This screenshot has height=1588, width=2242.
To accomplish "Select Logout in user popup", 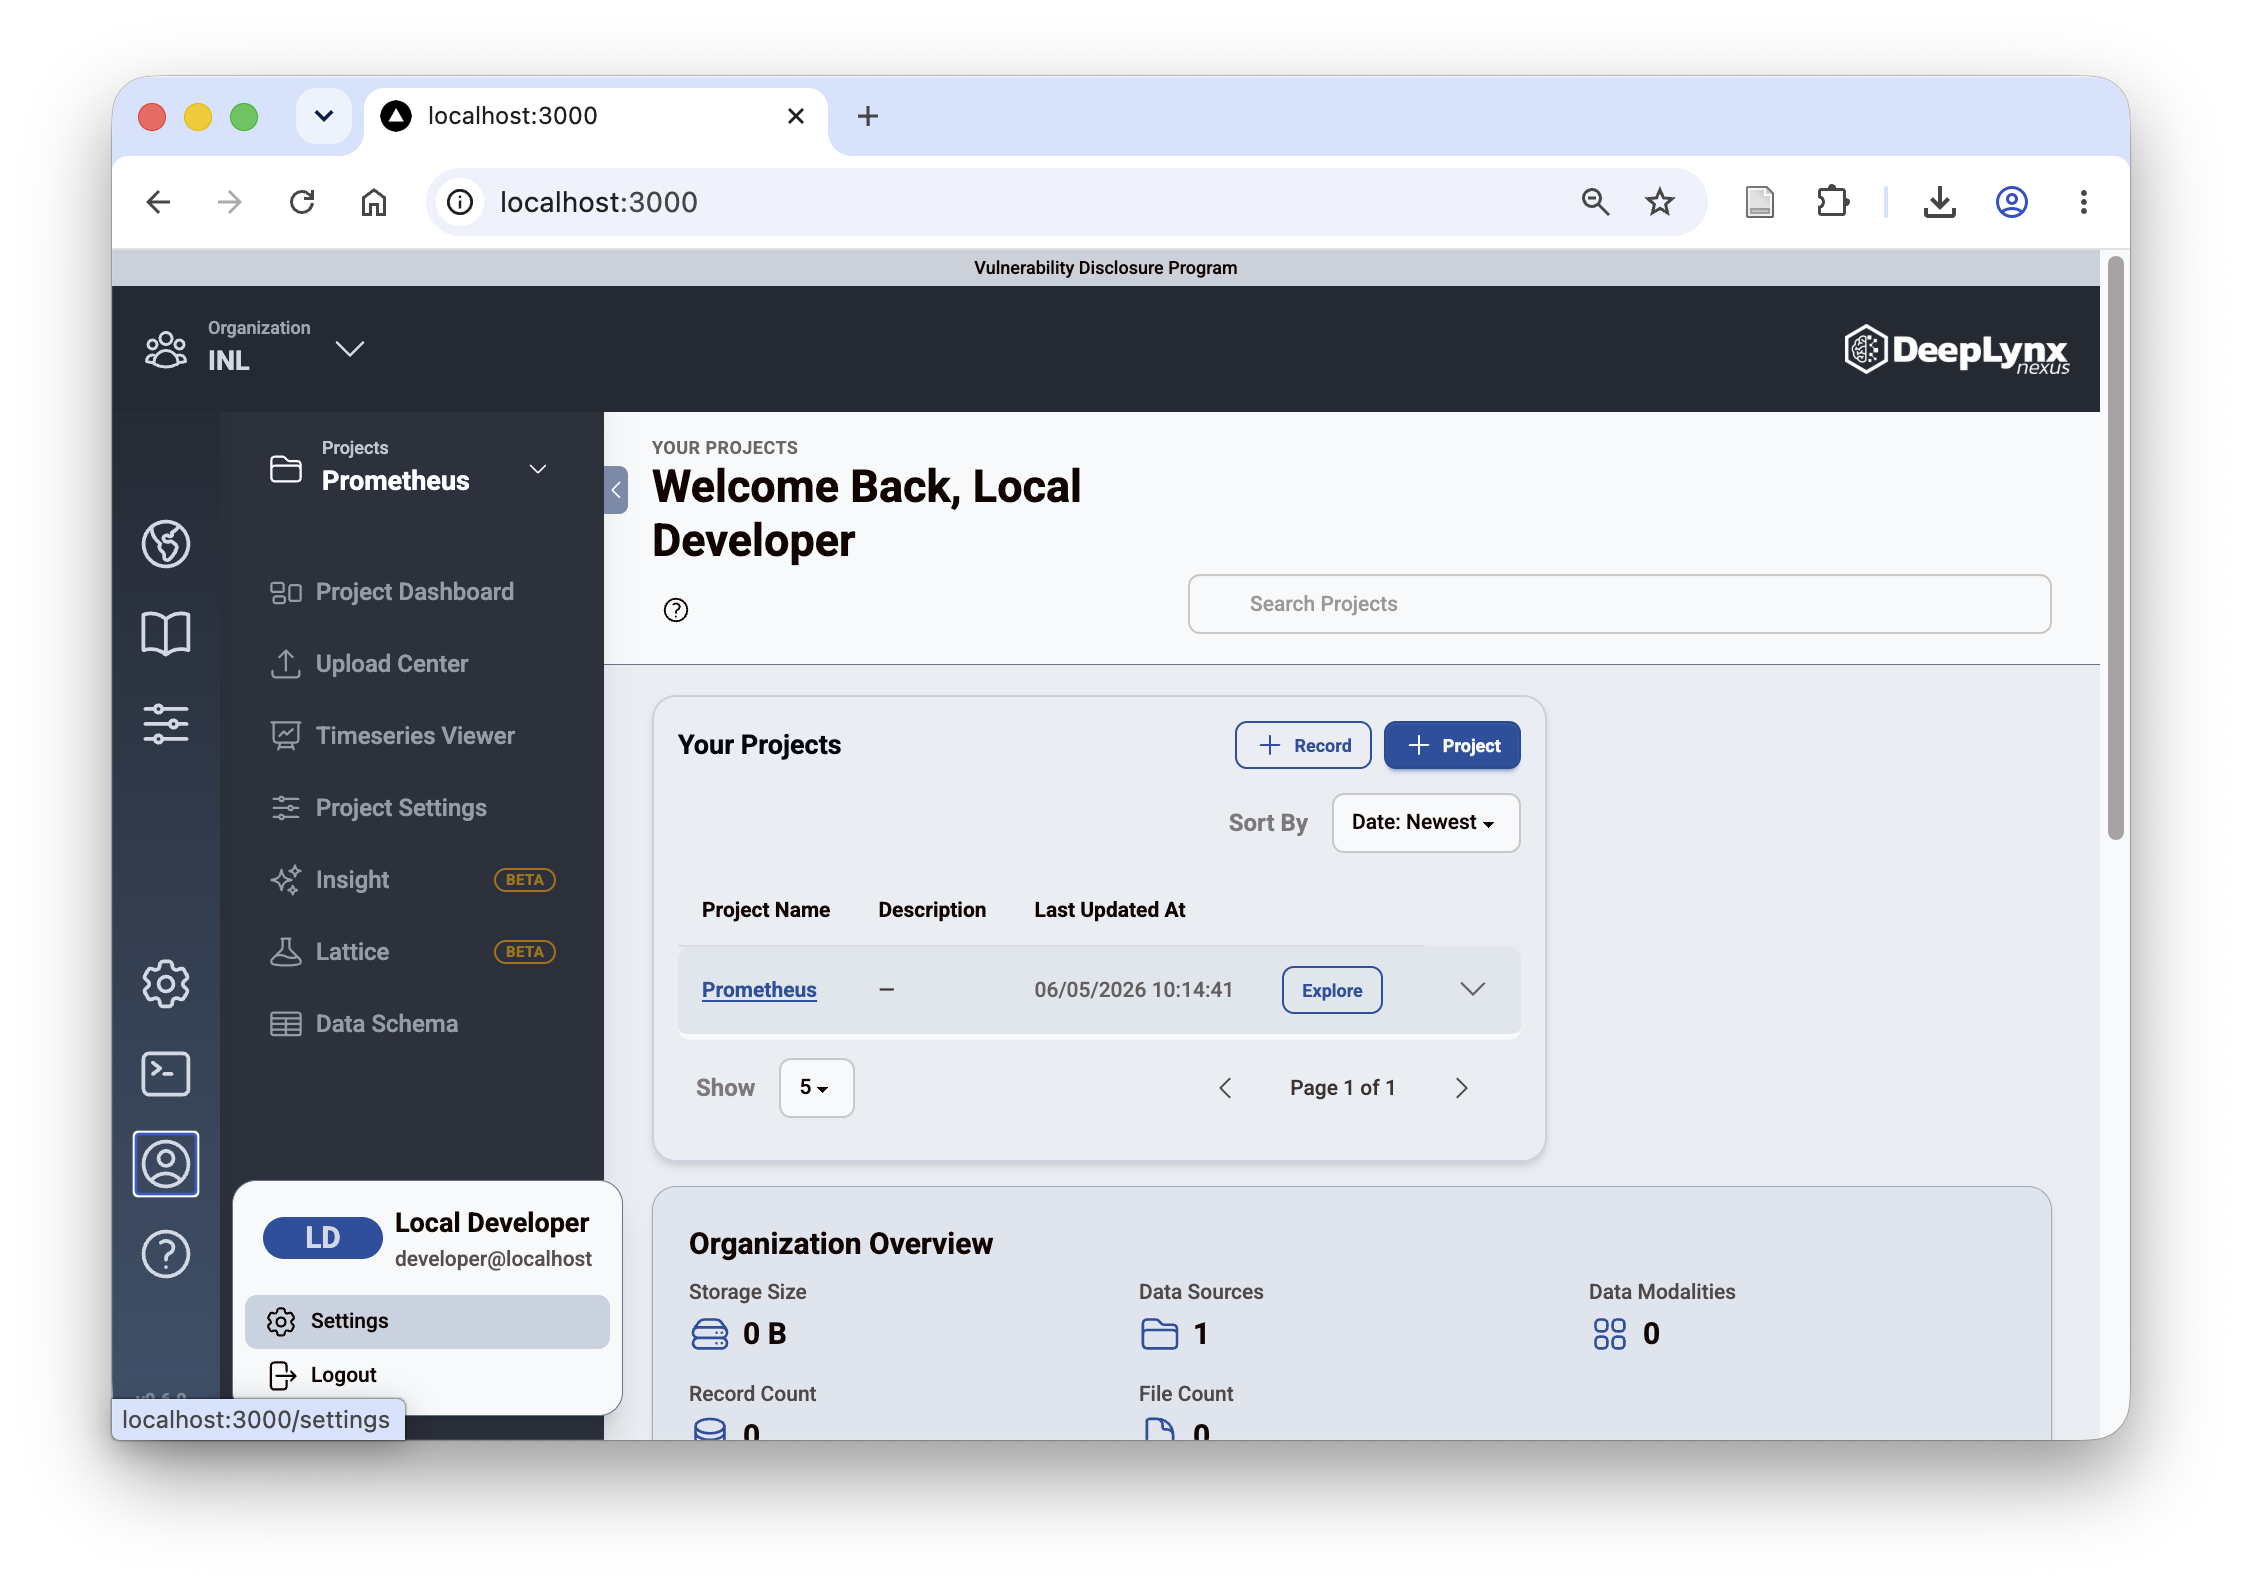I will coord(427,1375).
